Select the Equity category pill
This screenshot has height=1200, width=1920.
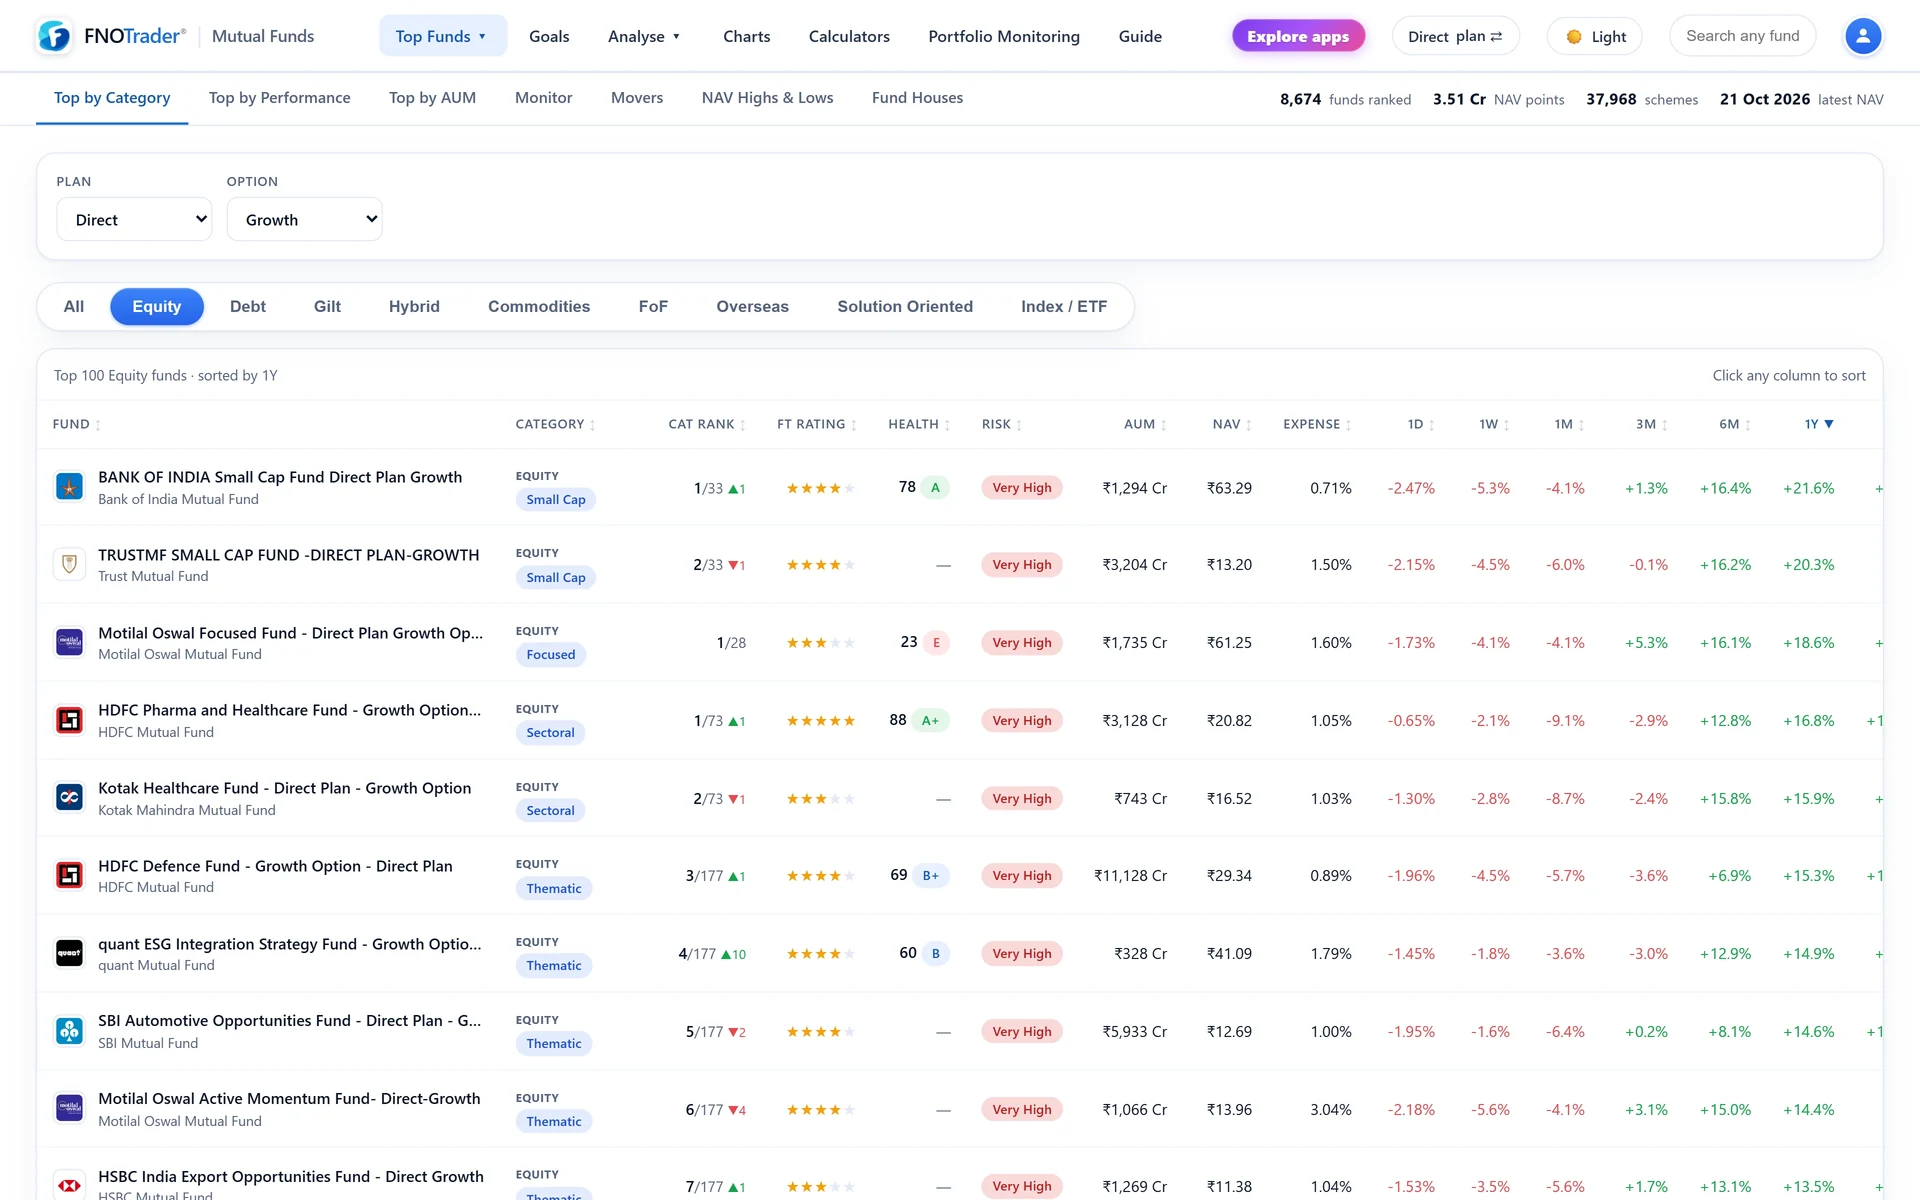[157, 306]
